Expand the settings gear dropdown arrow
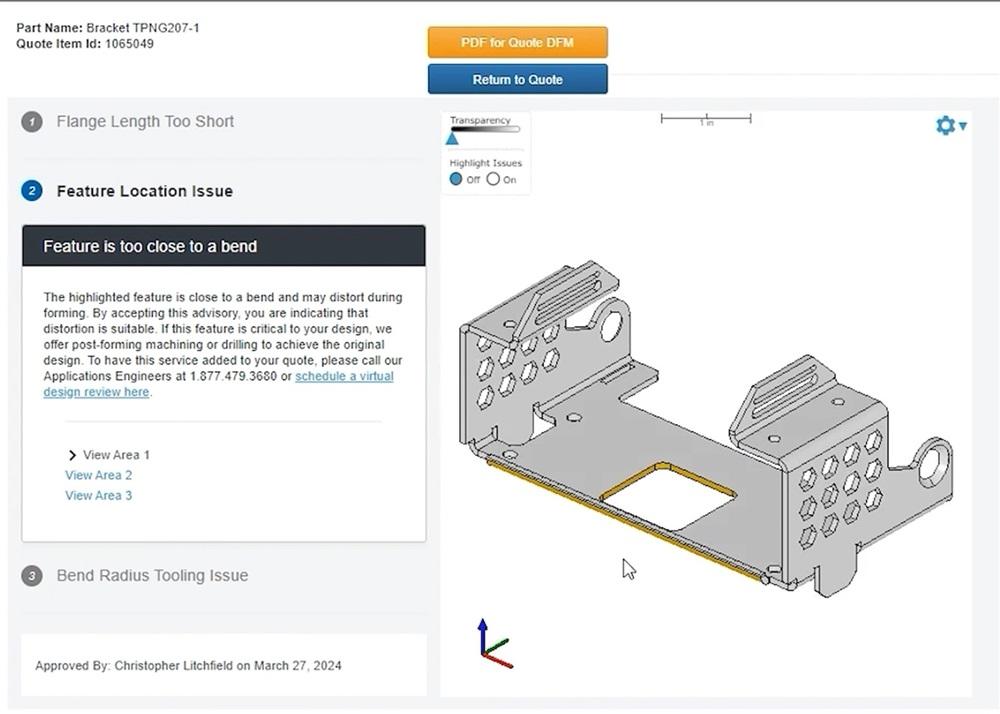Viewport: 1000px width, 714px height. click(963, 126)
